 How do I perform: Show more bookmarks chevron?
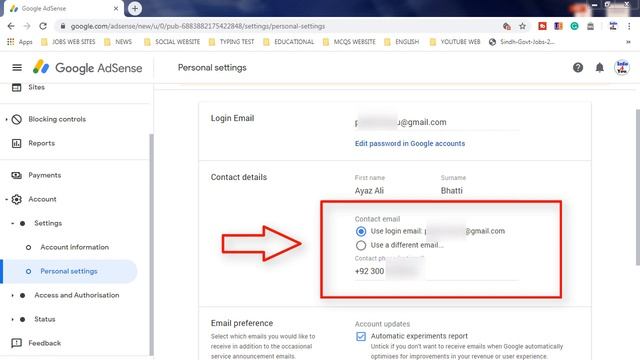pos(628,42)
